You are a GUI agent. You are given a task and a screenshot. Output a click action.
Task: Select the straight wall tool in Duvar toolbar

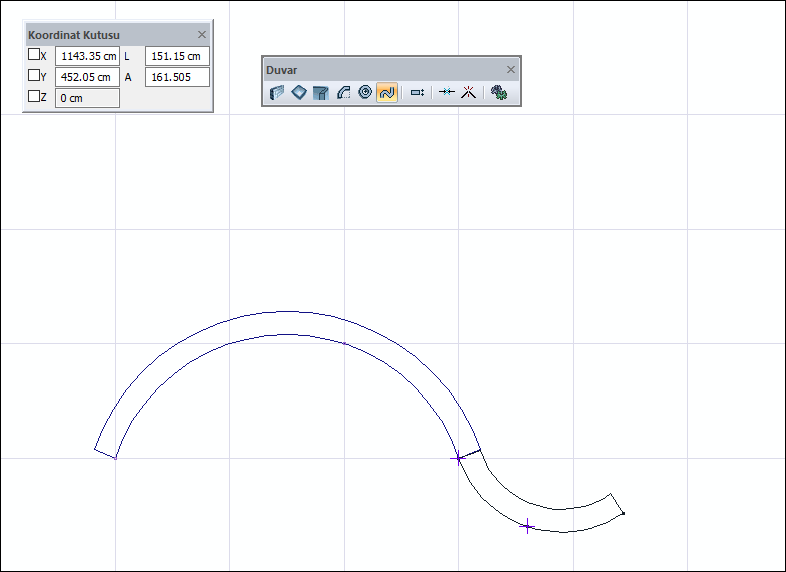pyautogui.click(x=277, y=92)
